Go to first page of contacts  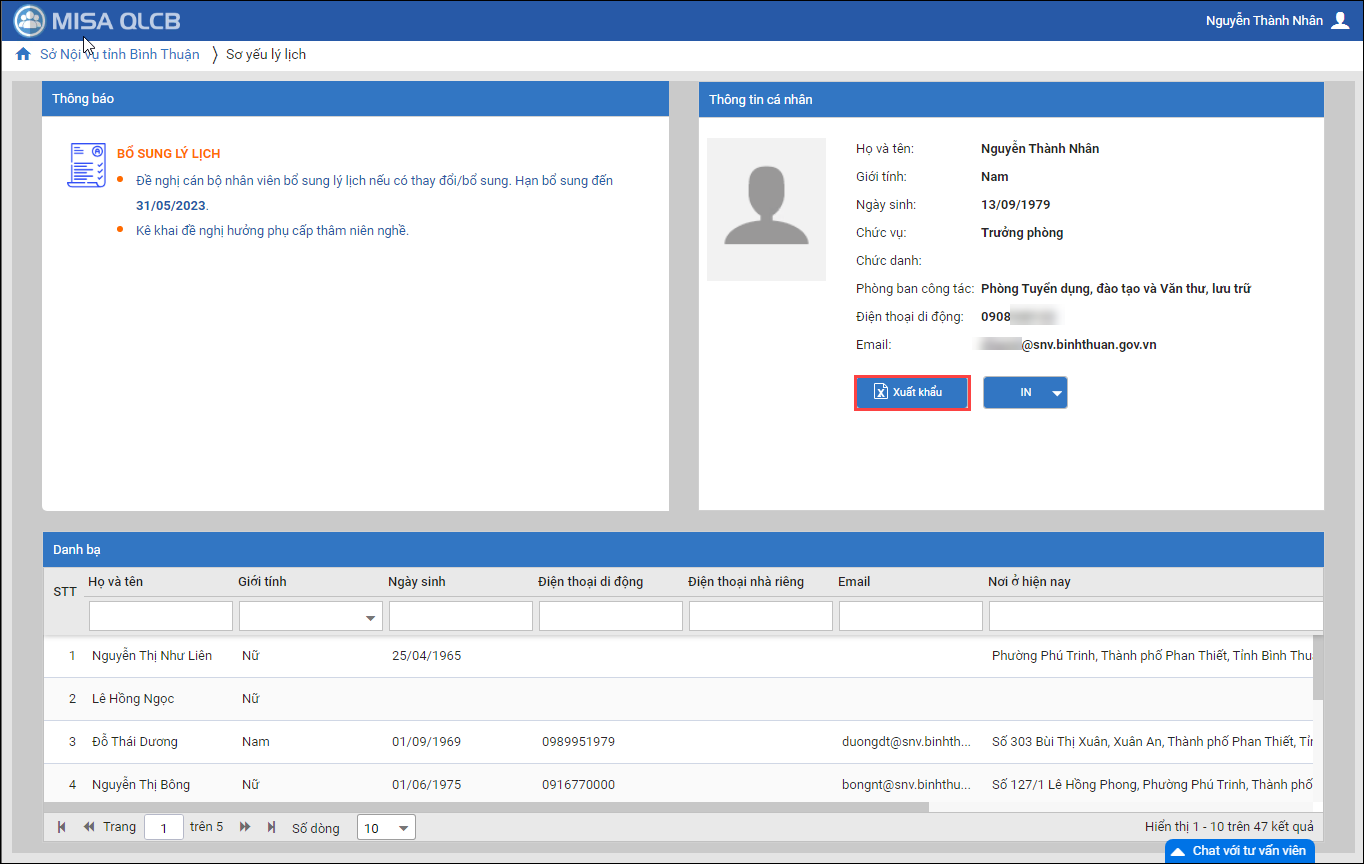62,827
